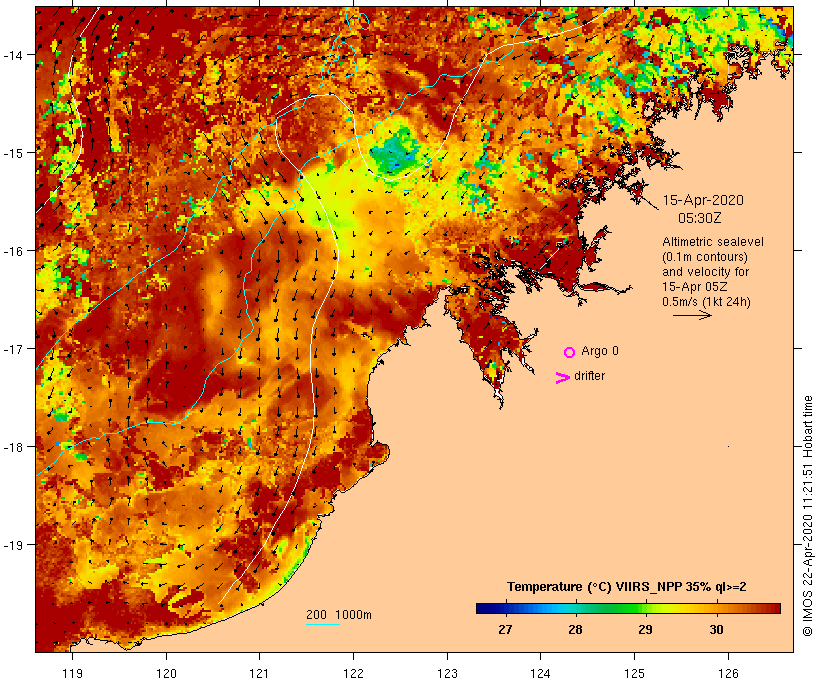
Task: Click the longitude axis label 119
Action: 72,673
